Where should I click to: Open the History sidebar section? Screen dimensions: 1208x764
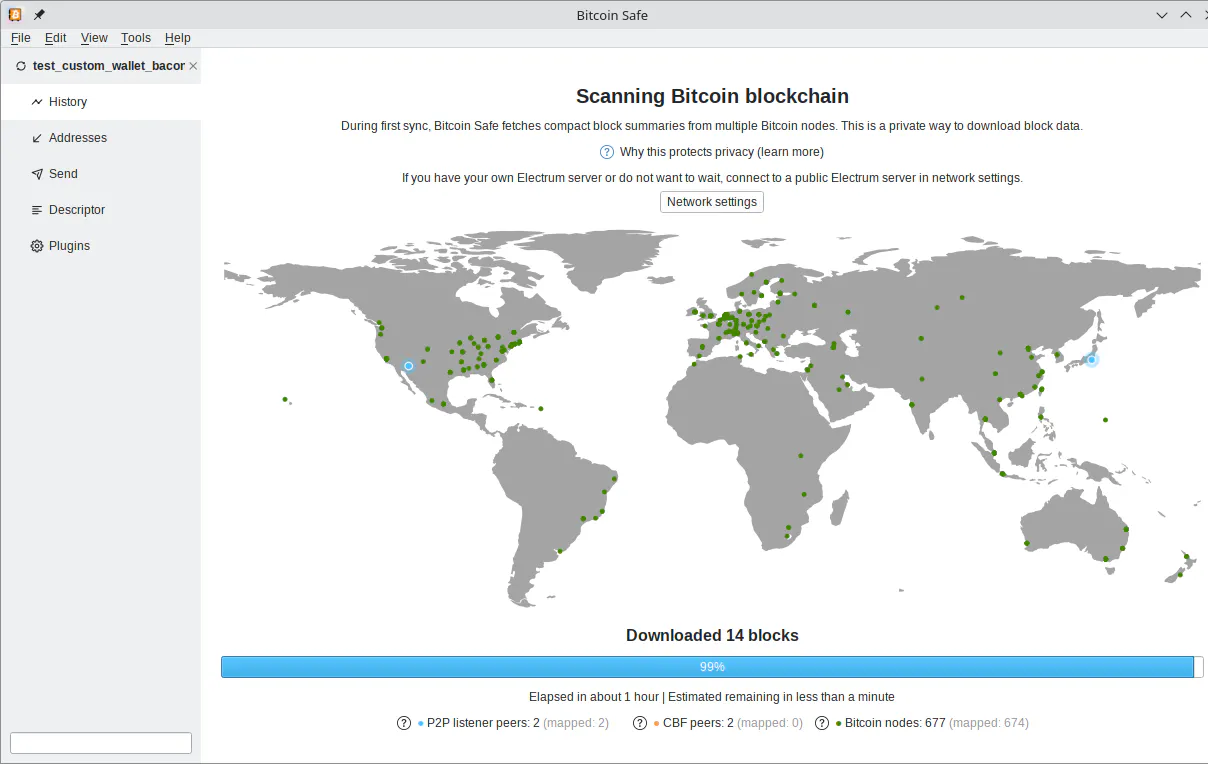point(101,102)
